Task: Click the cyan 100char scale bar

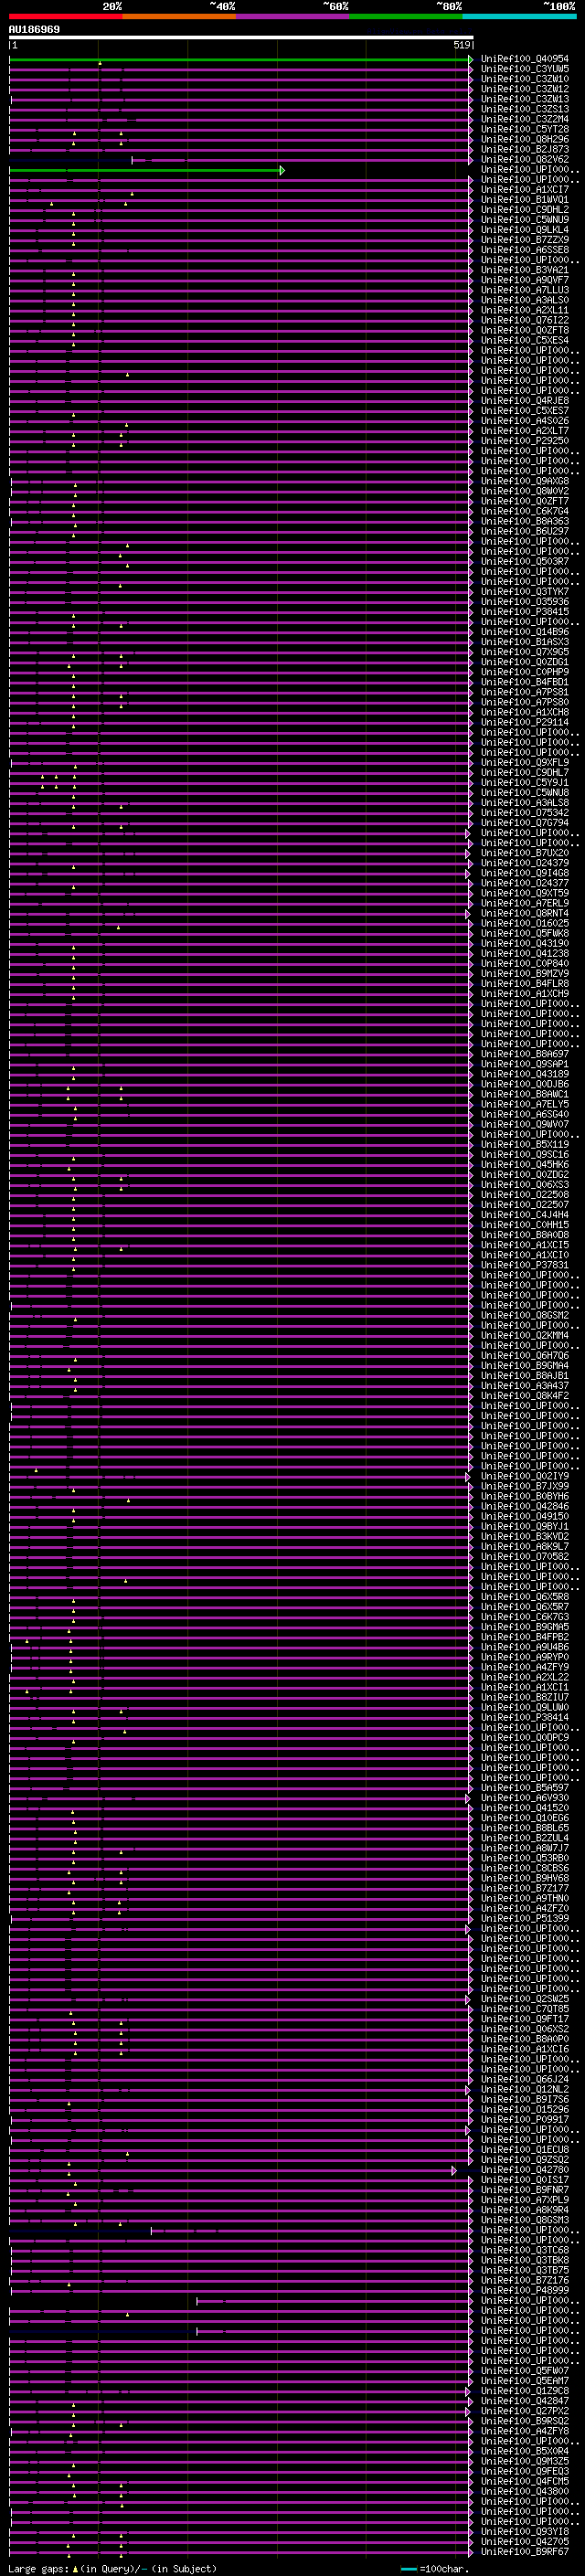Action: (x=409, y=2568)
